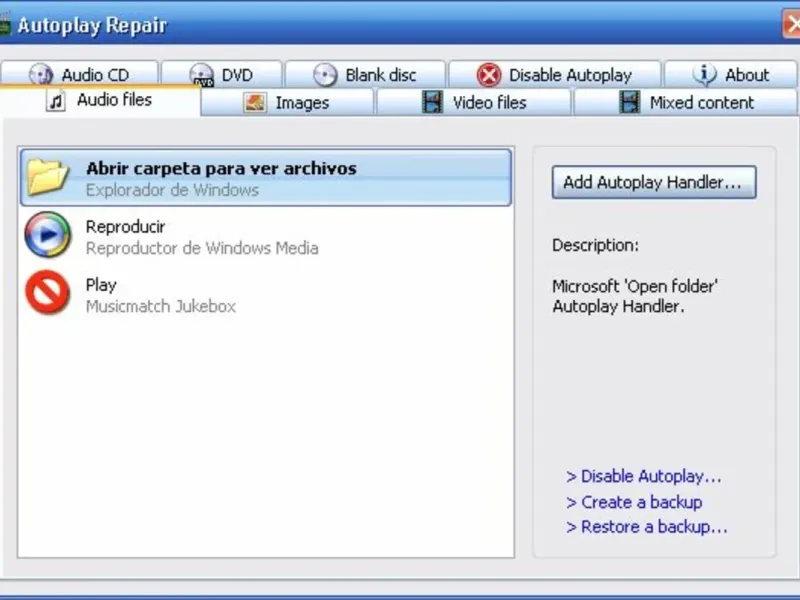Image resolution: width=800 pixels, height=600 pixels.
Task: Open the DVD tab
Action: click(221, 75)
